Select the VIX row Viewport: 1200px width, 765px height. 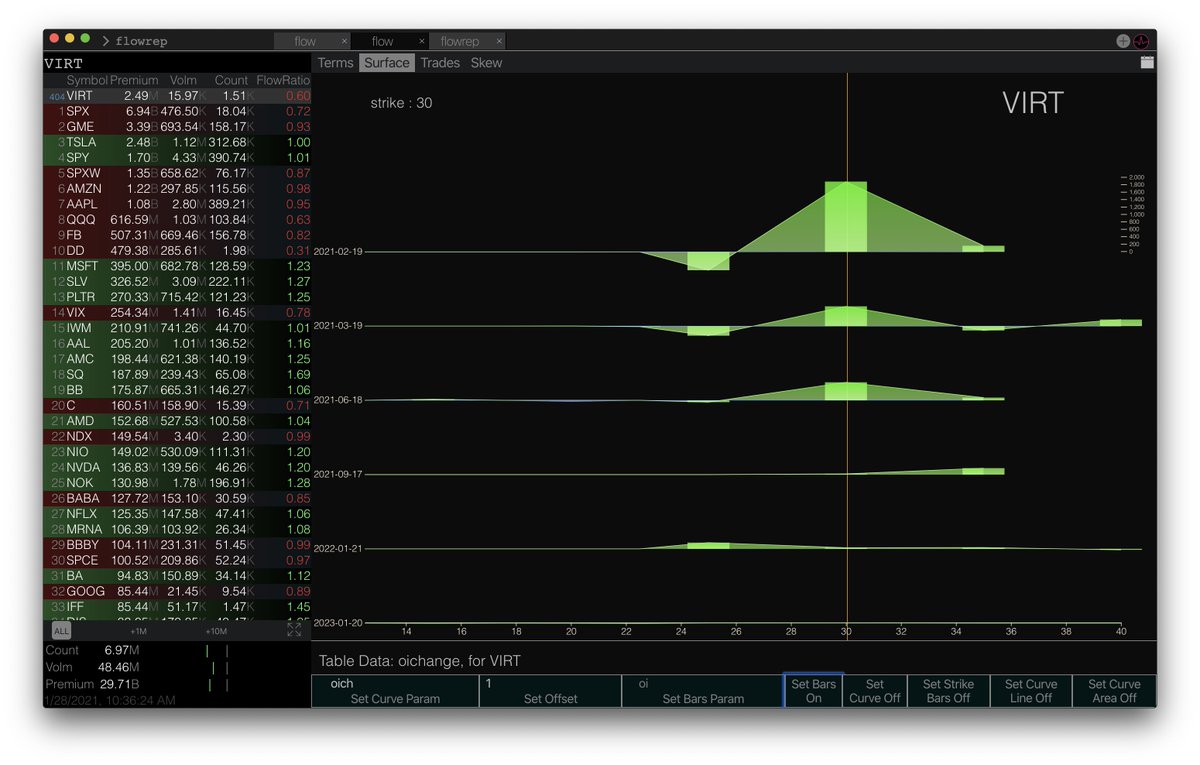[177, 313]
